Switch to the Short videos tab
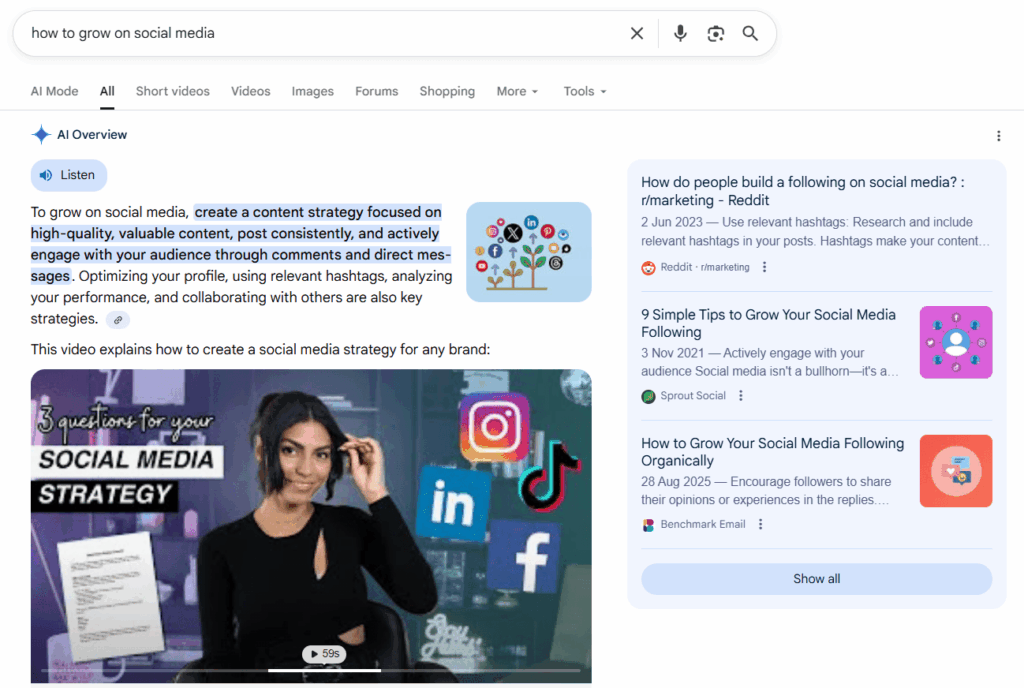The width and height of the screenshot is (1024, 688). click(172, 91)
